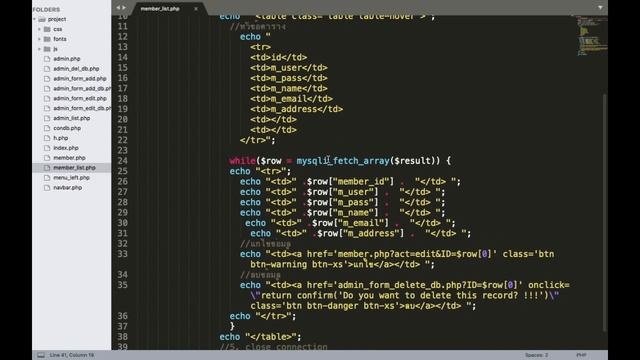
Task: Click file icon beside navbar.php
Action: pos(47,188)
